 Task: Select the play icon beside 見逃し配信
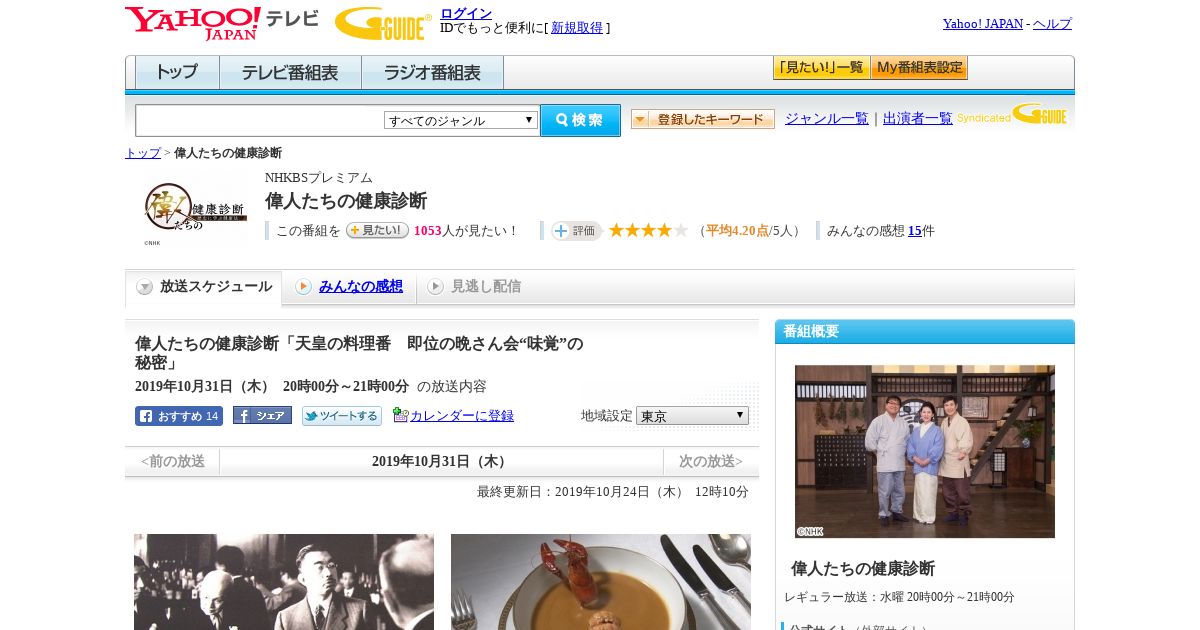coord(435,287)
